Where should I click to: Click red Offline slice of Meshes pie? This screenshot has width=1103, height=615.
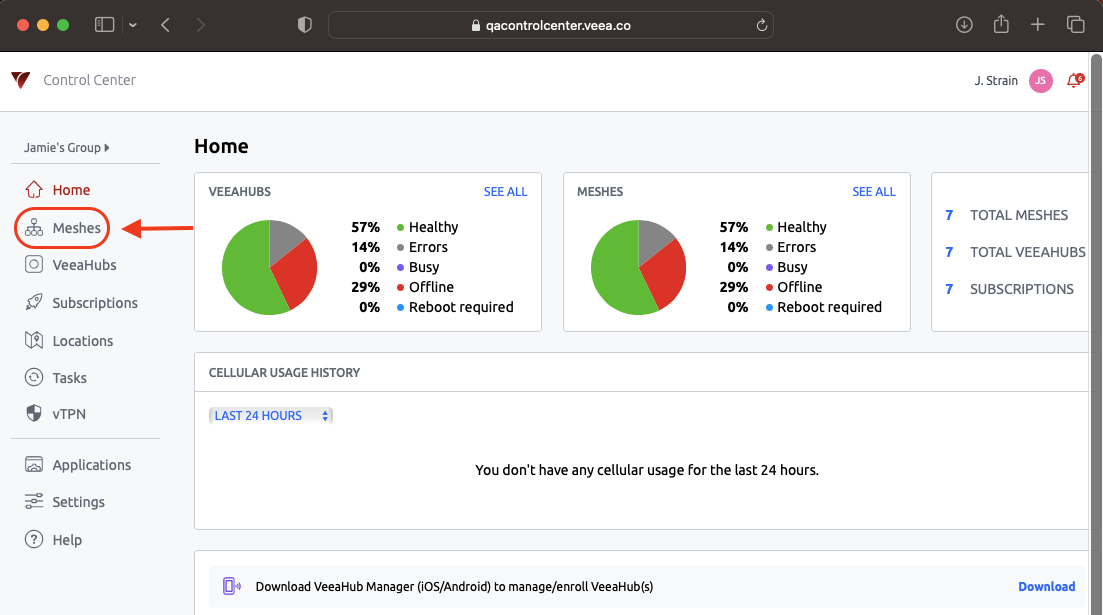point(665,276)
